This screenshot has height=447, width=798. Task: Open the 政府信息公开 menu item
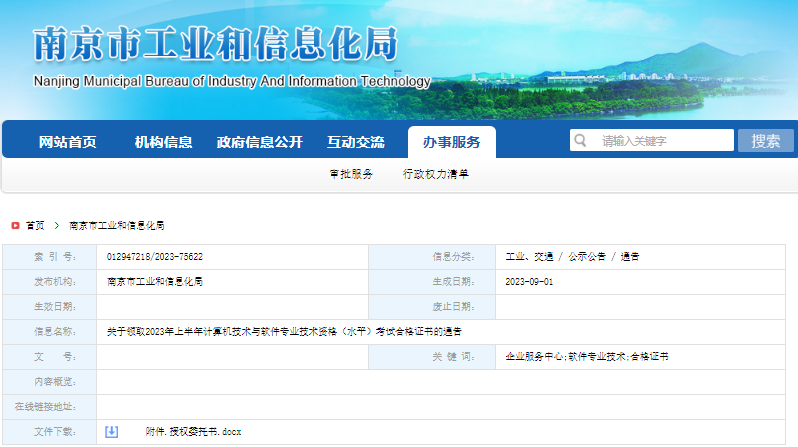click(x=259, y=142)
